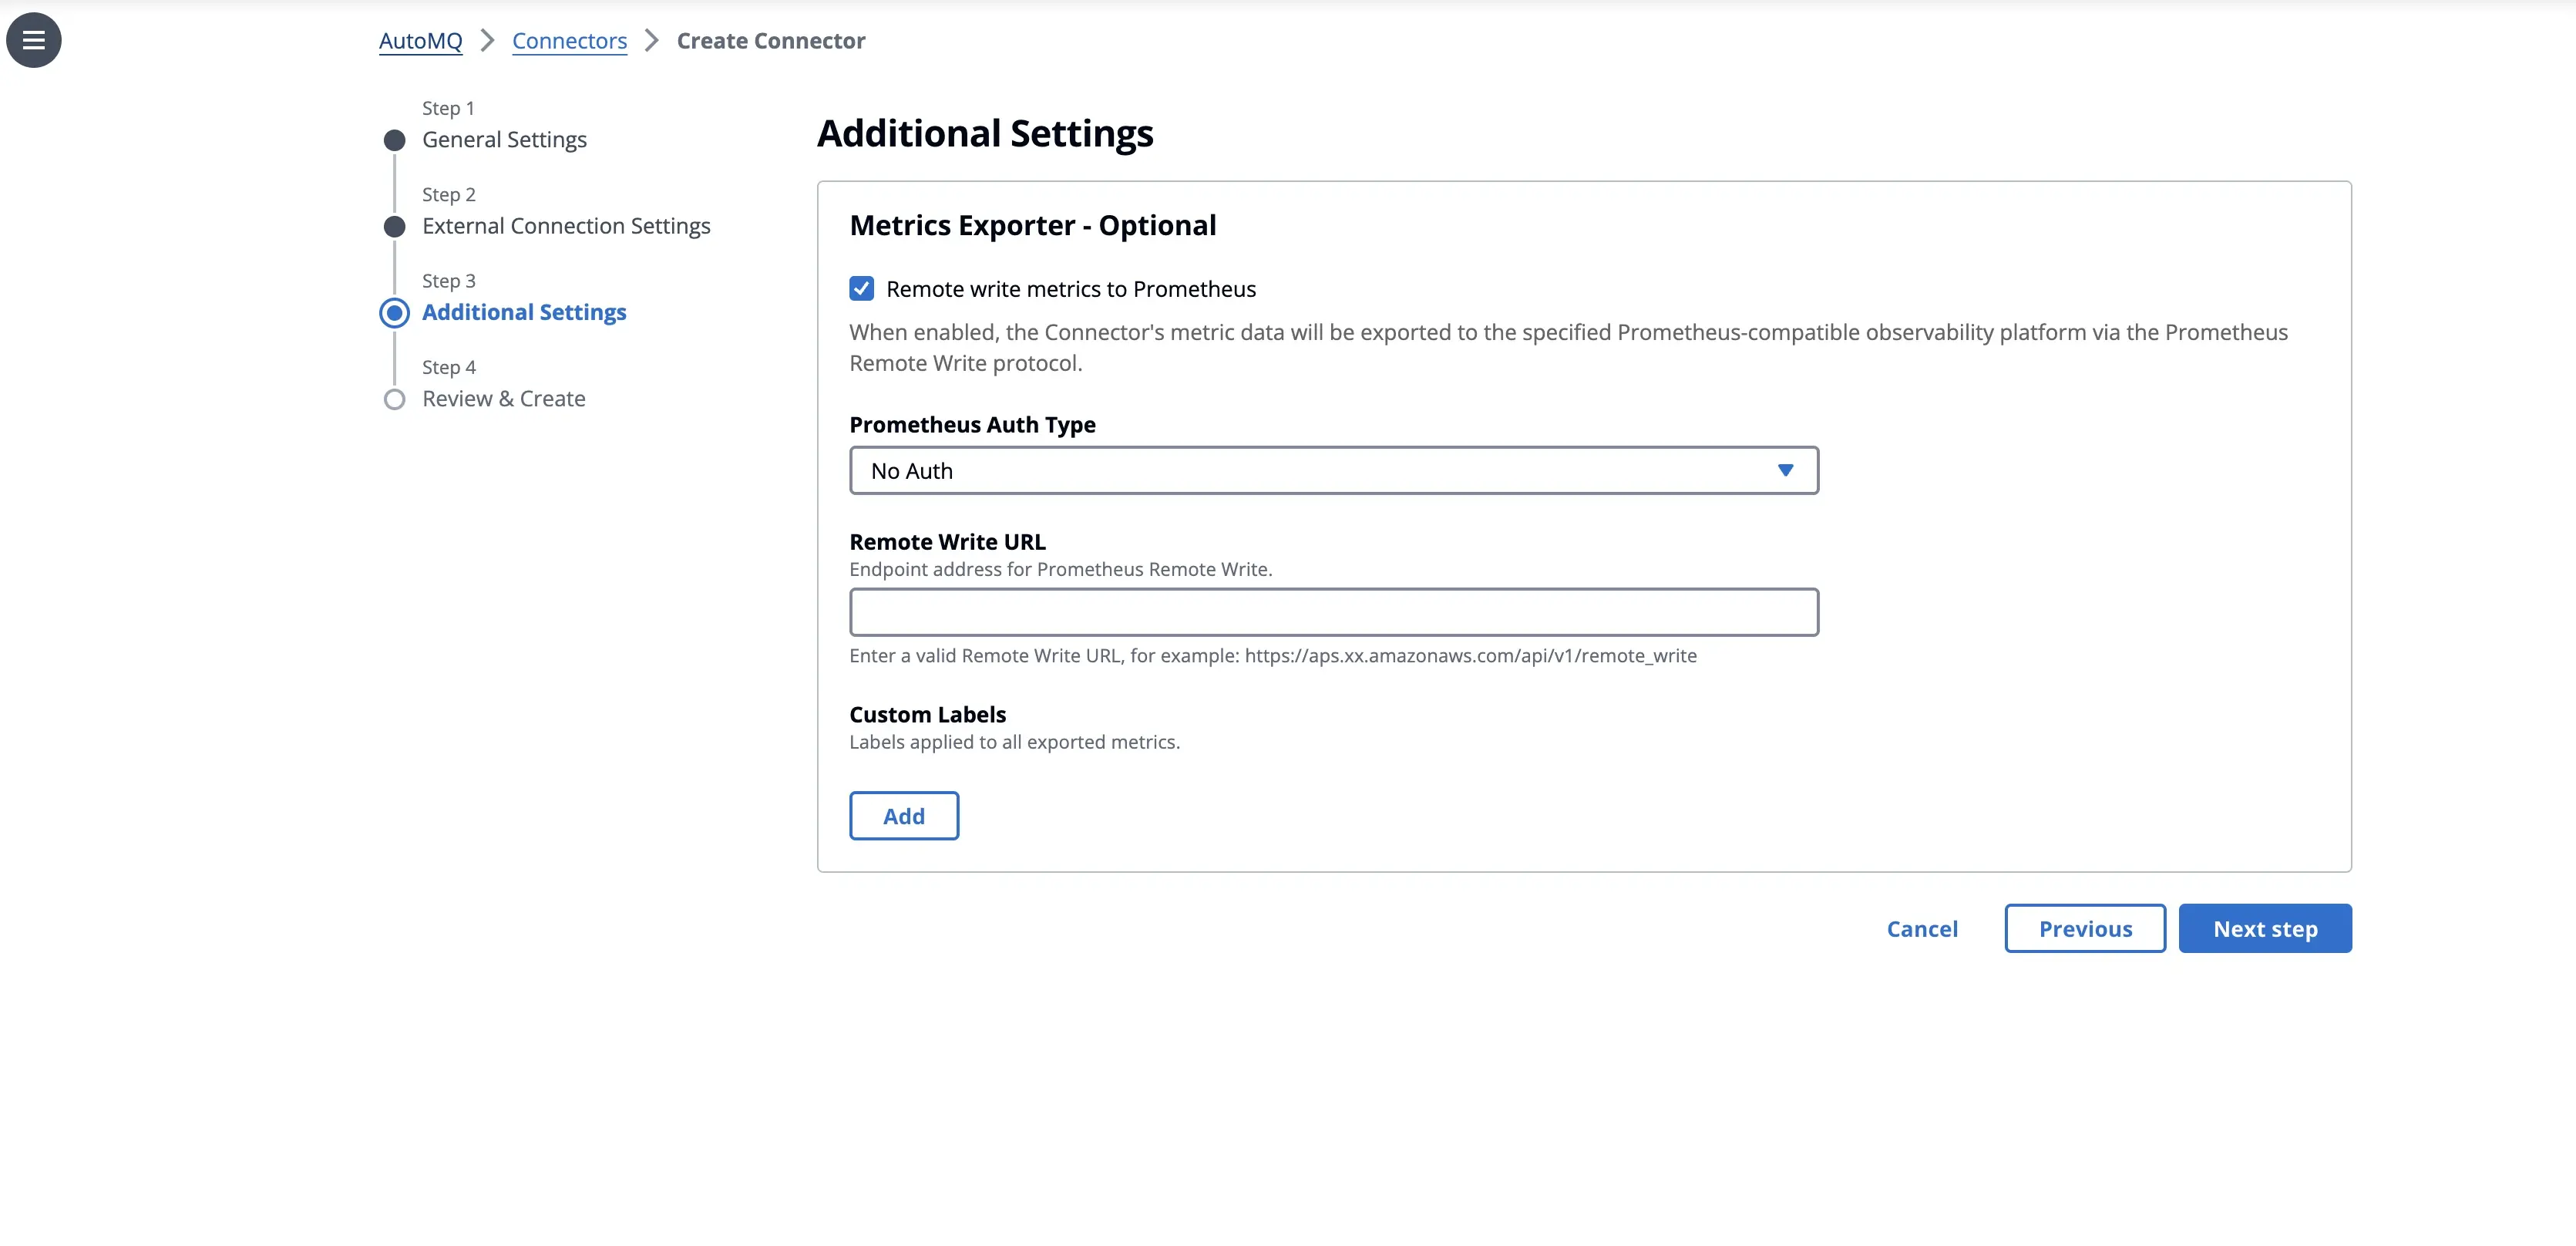Click the General Settings step circle
This screenshot has width=2576, height=1246.
pos(394,140)
